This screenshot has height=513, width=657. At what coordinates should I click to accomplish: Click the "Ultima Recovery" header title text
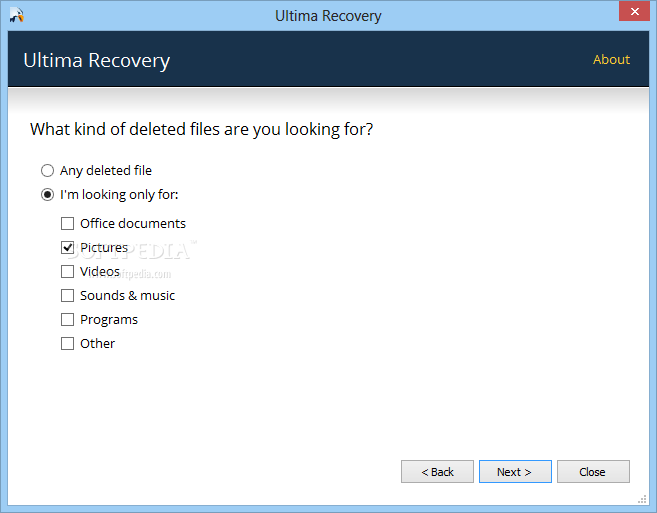click(97, 60)
